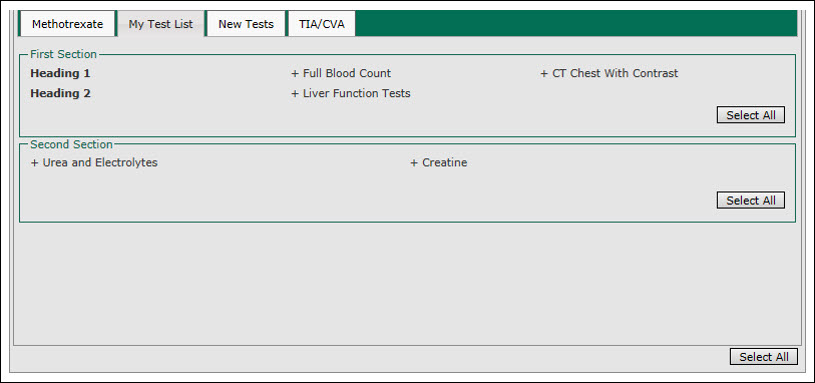
Task: Open the Methotrexate tab
Action: (x=68, y=24)
